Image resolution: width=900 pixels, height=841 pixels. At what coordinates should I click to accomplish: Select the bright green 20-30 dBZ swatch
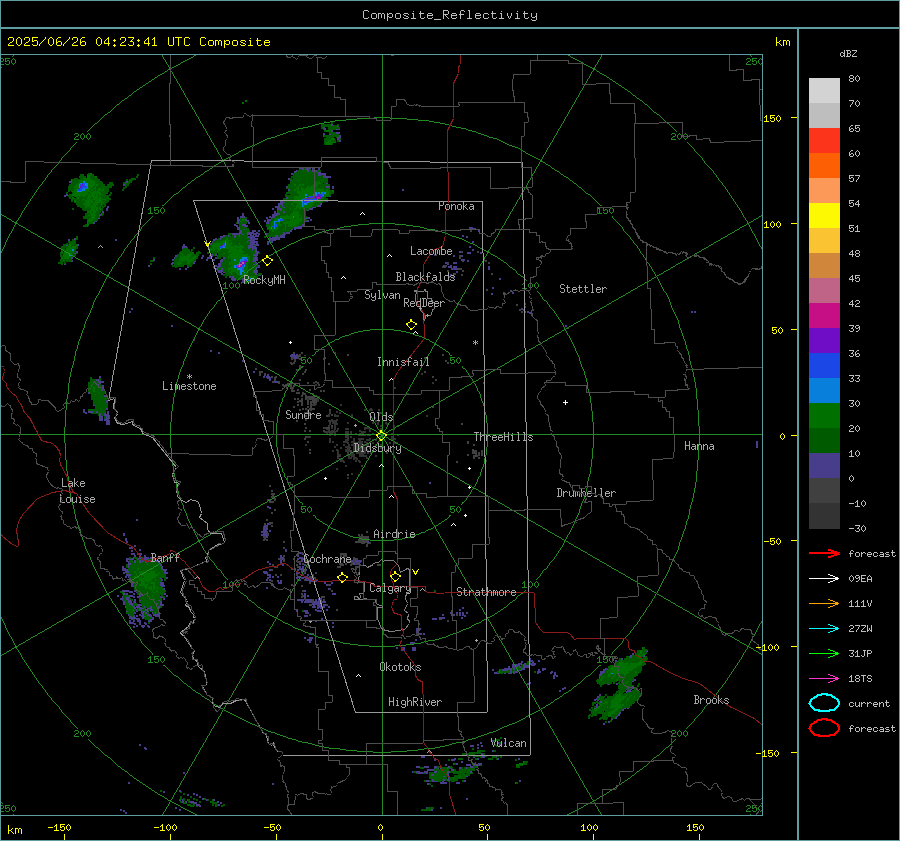[824, 416]
